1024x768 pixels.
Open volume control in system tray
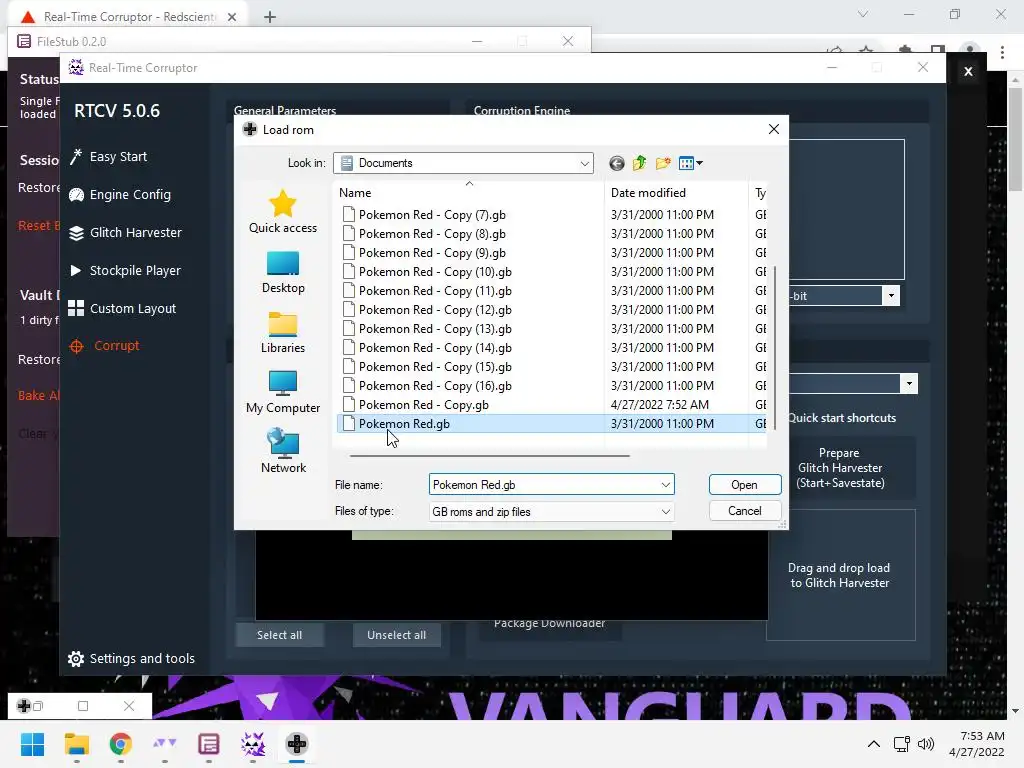coord(925,744)
